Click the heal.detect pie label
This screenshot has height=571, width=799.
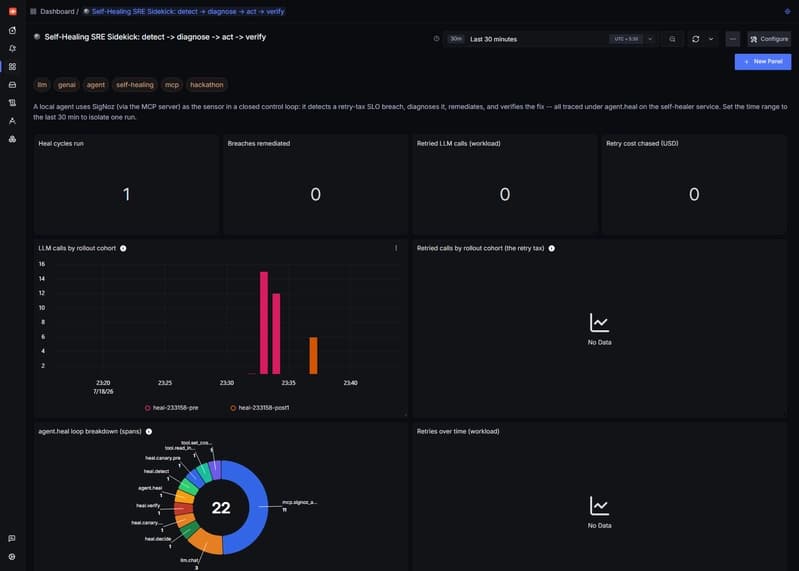coord(156,471)
